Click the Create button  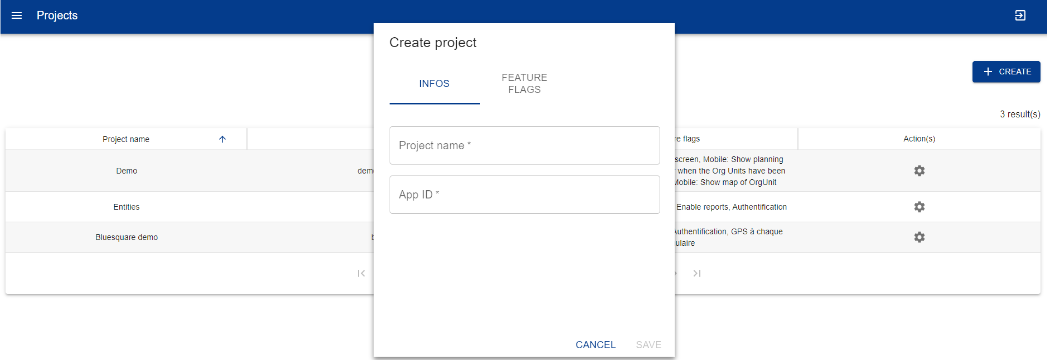(1006, 71)
